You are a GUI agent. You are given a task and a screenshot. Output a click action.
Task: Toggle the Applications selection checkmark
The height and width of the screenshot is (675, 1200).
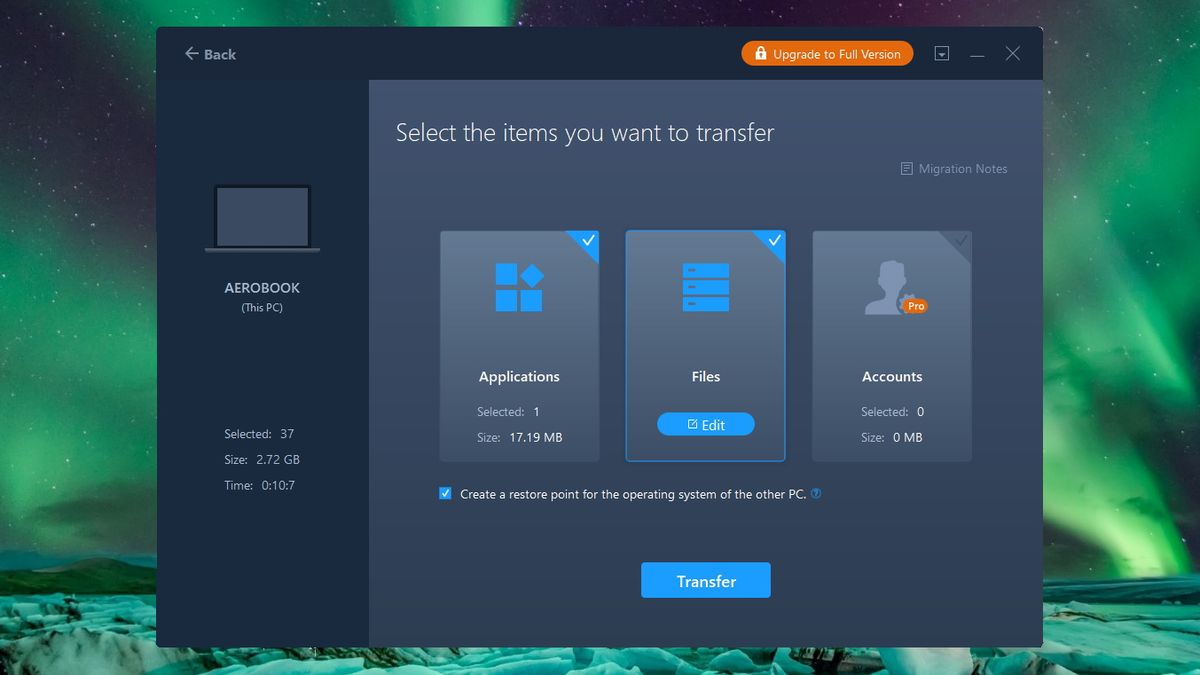click(x=587, y=242)
